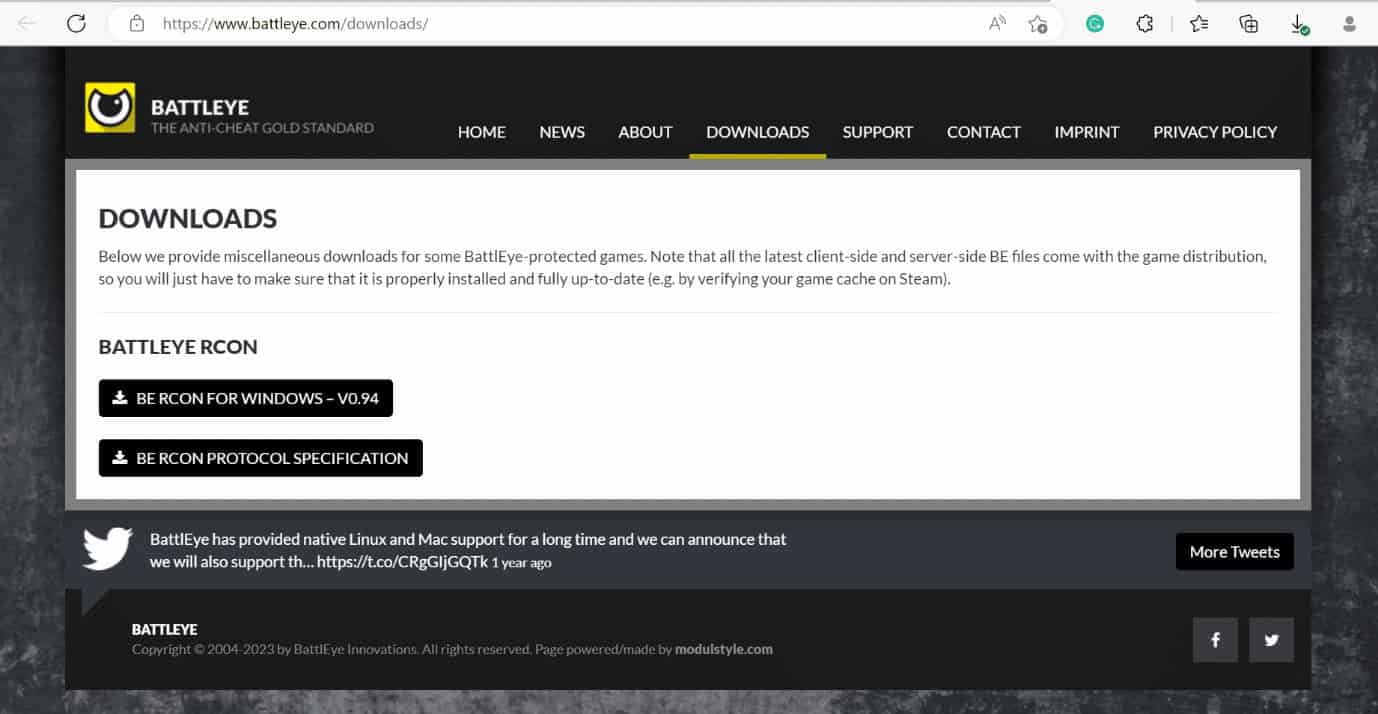Image resolution: width=1378 pixels, height=714 pixels.
Task: Click the BattlEye yellow logo
Action: (110, 108)
